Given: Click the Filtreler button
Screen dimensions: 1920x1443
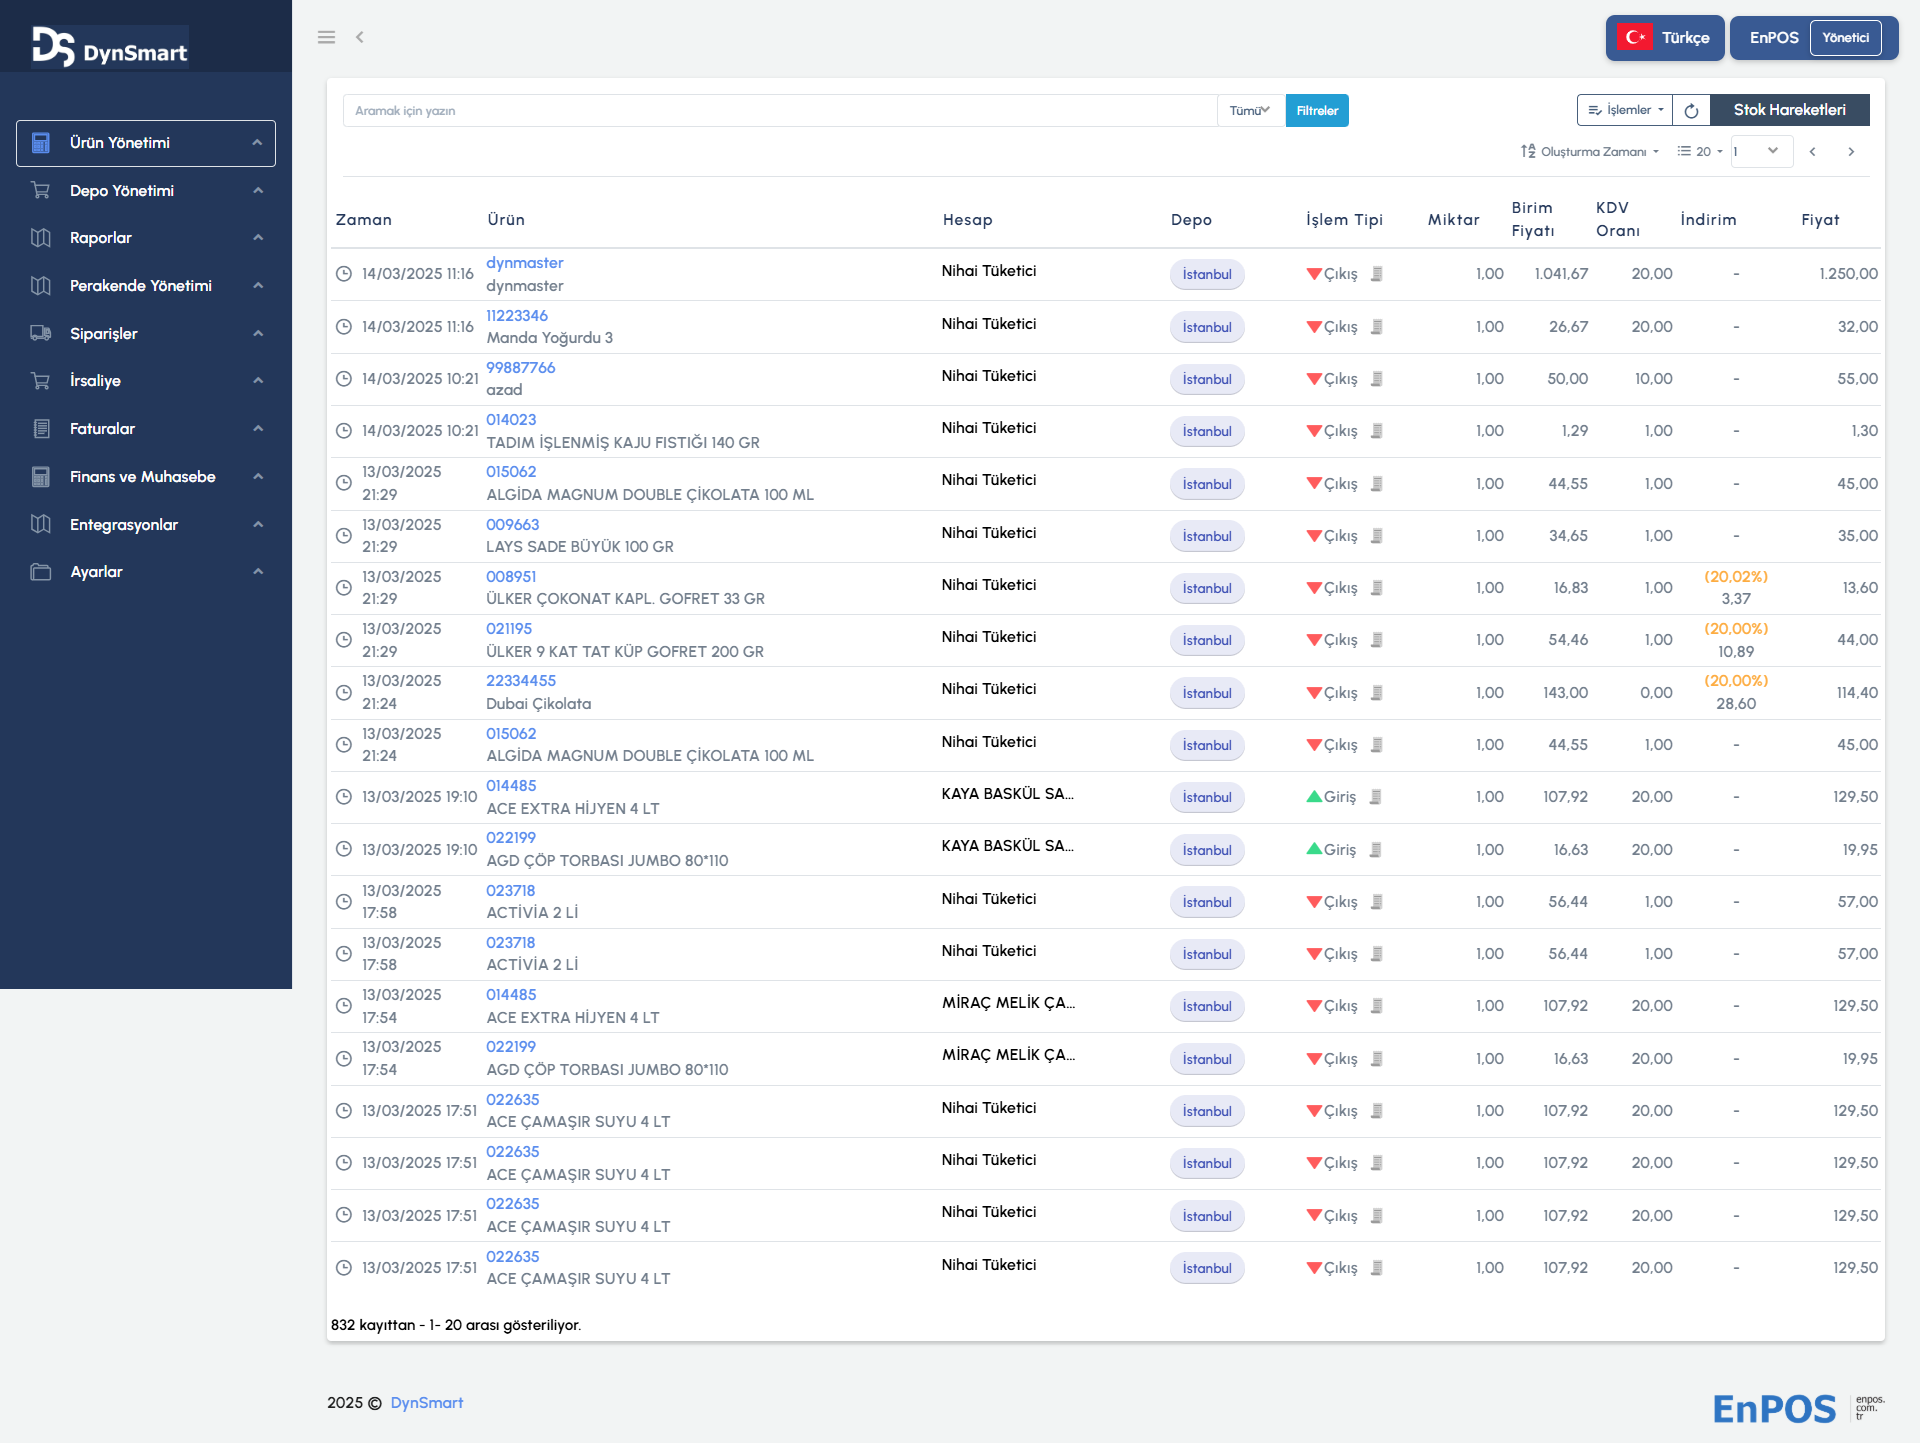Looking at the screenshot, I should coord(1317,111).
